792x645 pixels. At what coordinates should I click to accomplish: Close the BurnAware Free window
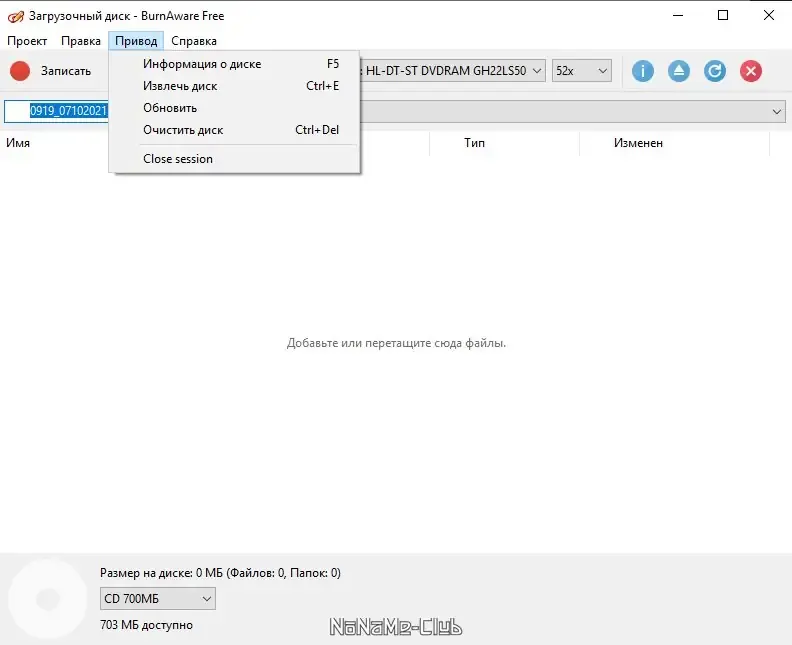coord(768,15)
